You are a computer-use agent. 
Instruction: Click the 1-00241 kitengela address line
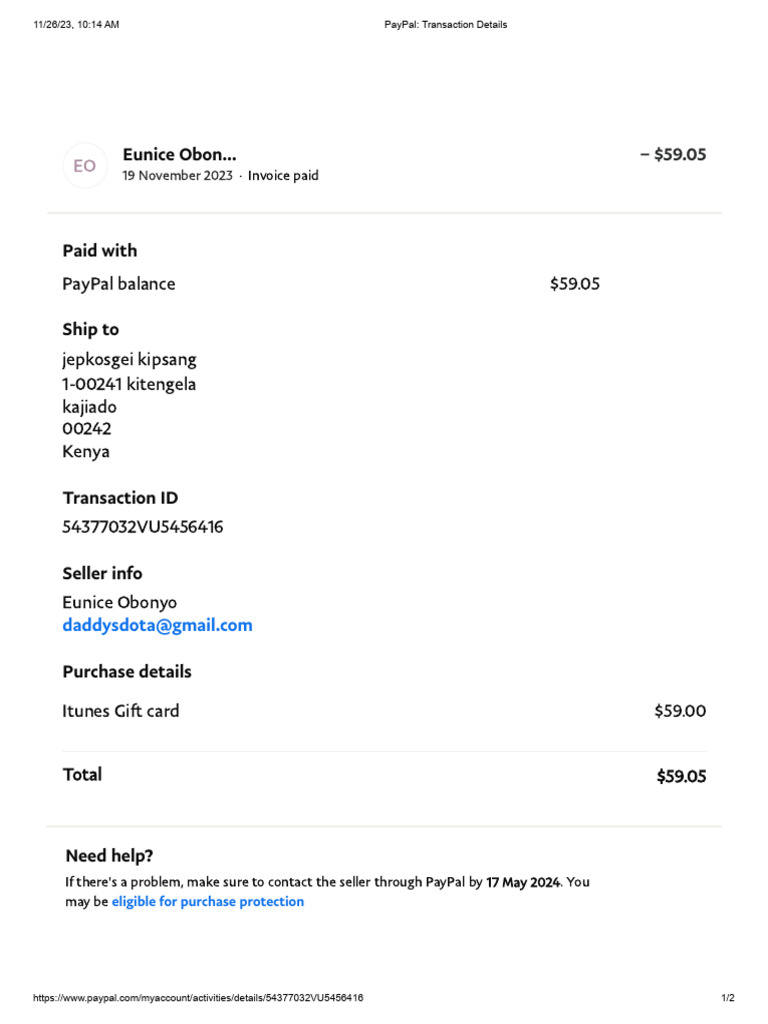[x=129, y=384]
